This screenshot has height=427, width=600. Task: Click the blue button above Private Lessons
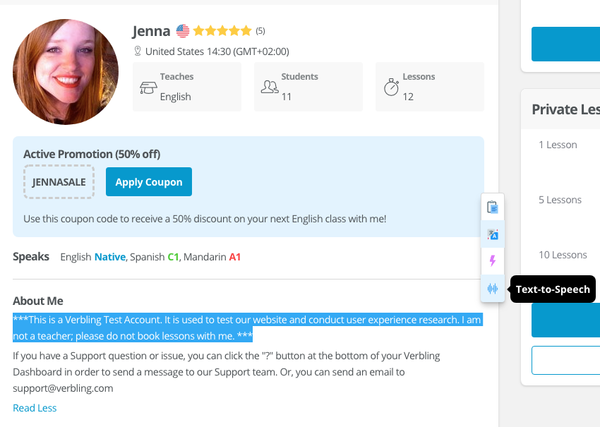tap(566, 44)
